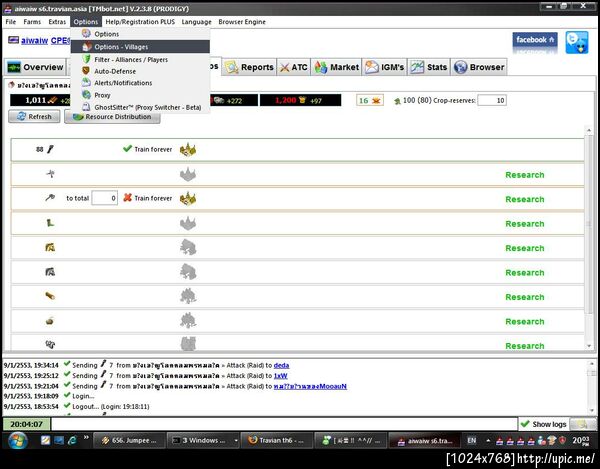The image size is (600, 469).
Task: Click the CPE alliance link
Action: pos(61,40)
